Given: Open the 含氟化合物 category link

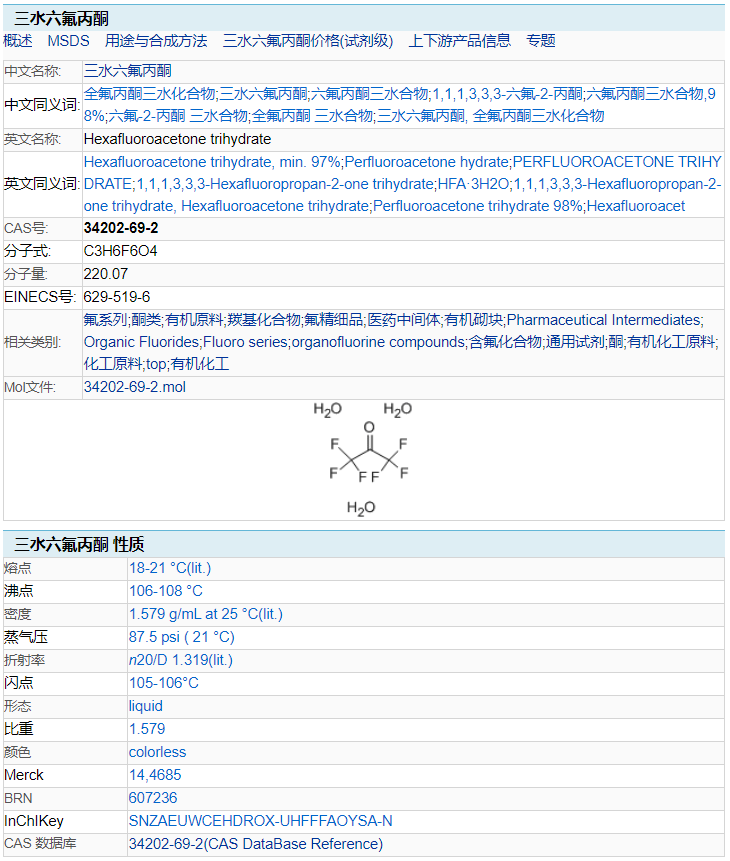Looking at the screenshot, I should tap(505, 342).
